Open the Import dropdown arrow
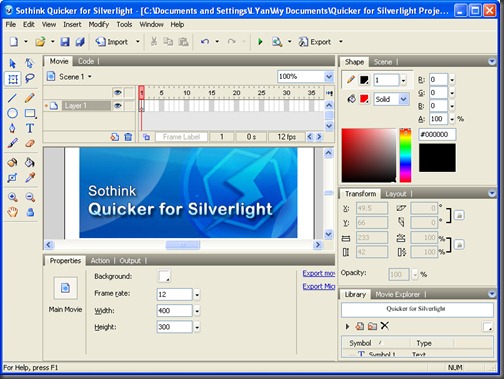Image resolution: width=504 pixels, height=379 pixels. (x=137, y=42)
